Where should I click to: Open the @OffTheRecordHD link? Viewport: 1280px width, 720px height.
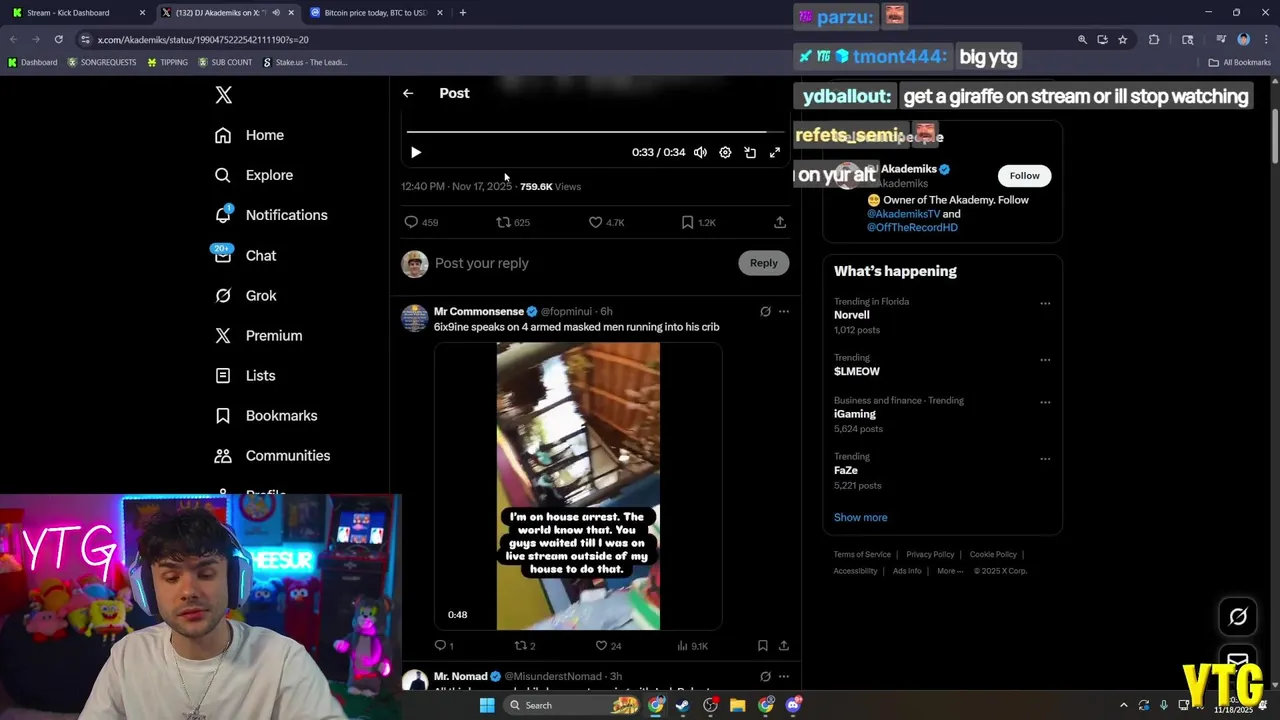(x=912, y=227)
